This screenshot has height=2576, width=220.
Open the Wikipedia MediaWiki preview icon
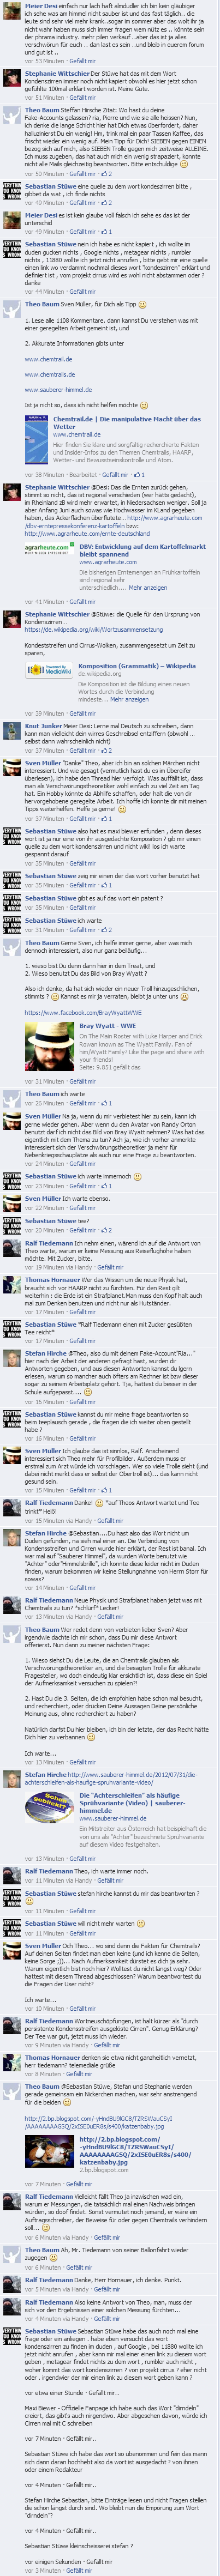(47, 670)
